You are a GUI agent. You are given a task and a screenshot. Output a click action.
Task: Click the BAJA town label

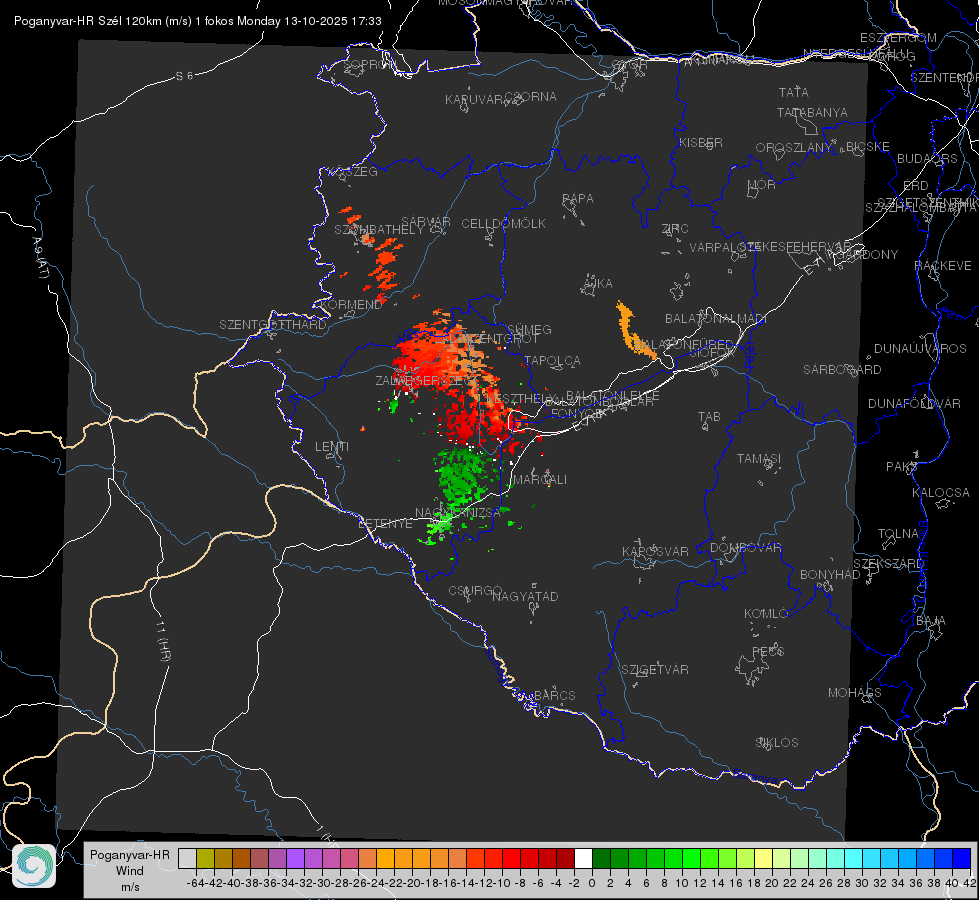click(x=931, y=621)
